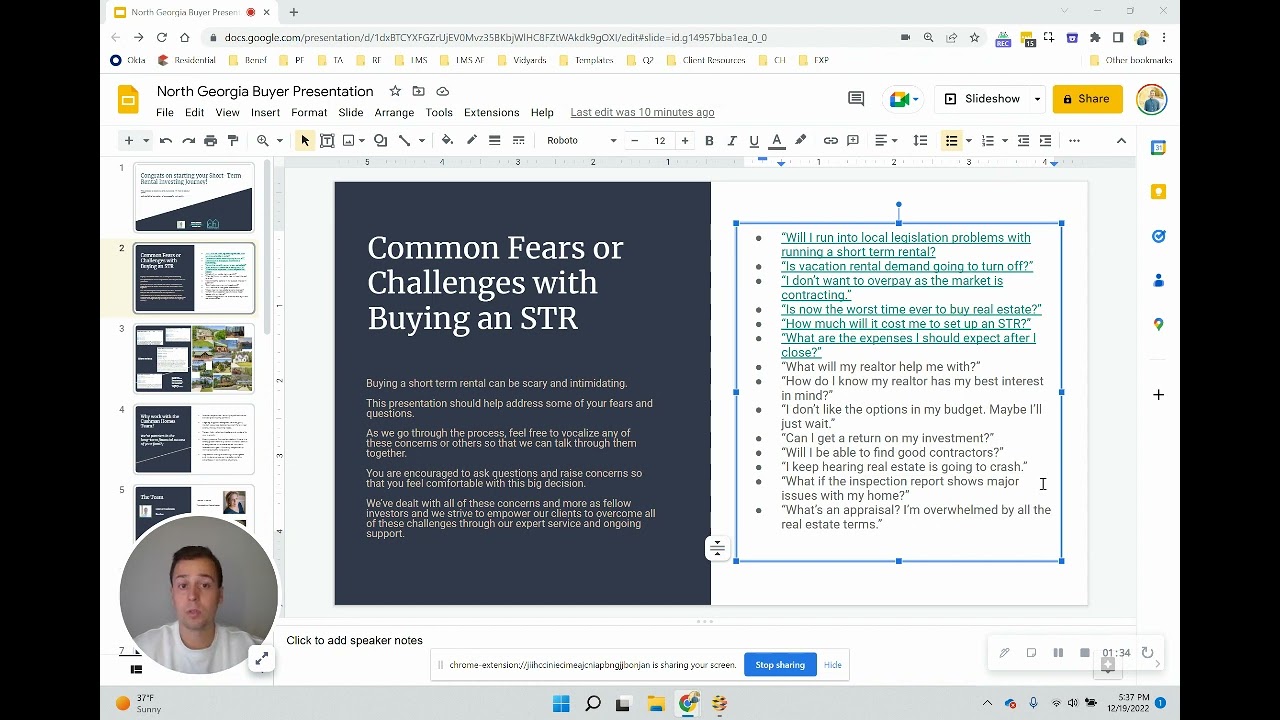
Task: Open the Border dash style option
Action: click(x=518, y=141)
